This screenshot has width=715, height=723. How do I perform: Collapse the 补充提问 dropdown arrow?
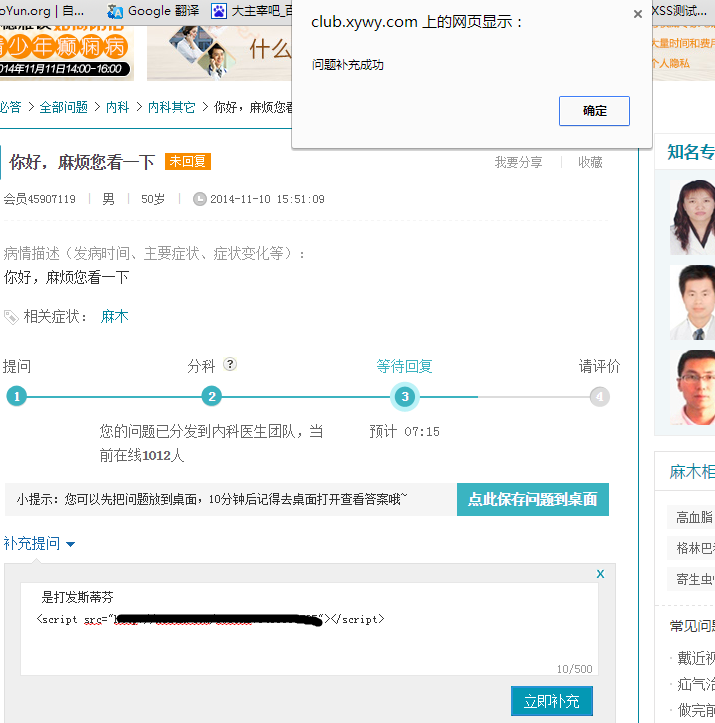tap(71, 545)
